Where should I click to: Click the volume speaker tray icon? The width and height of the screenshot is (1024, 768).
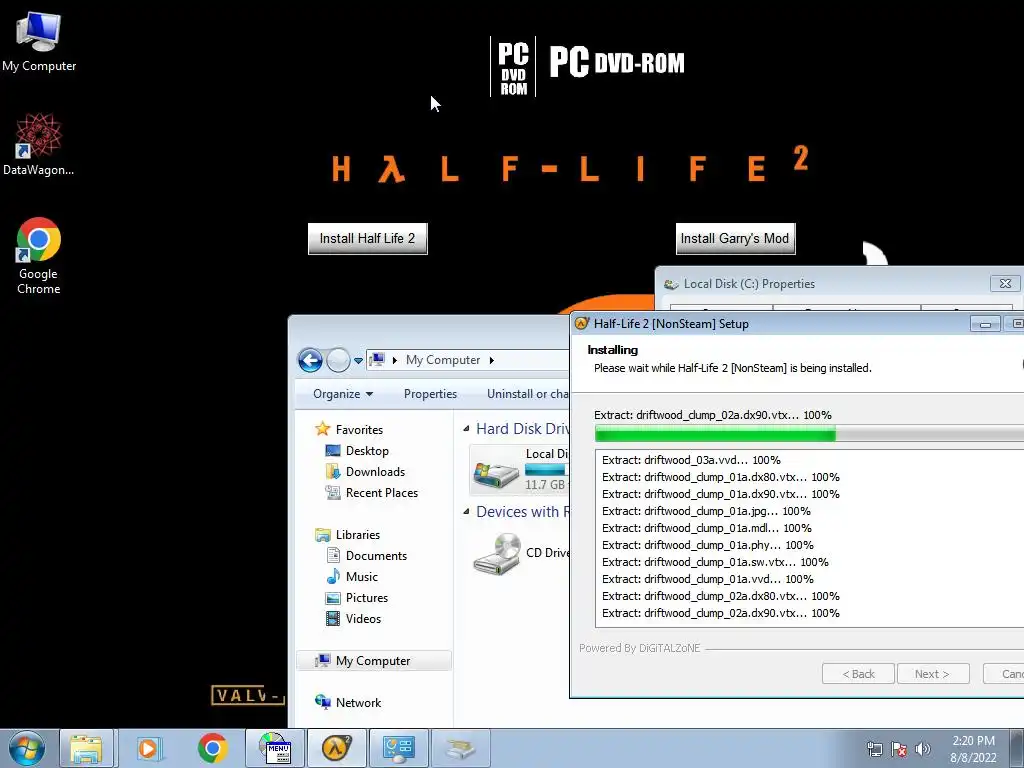click(923, 749)
